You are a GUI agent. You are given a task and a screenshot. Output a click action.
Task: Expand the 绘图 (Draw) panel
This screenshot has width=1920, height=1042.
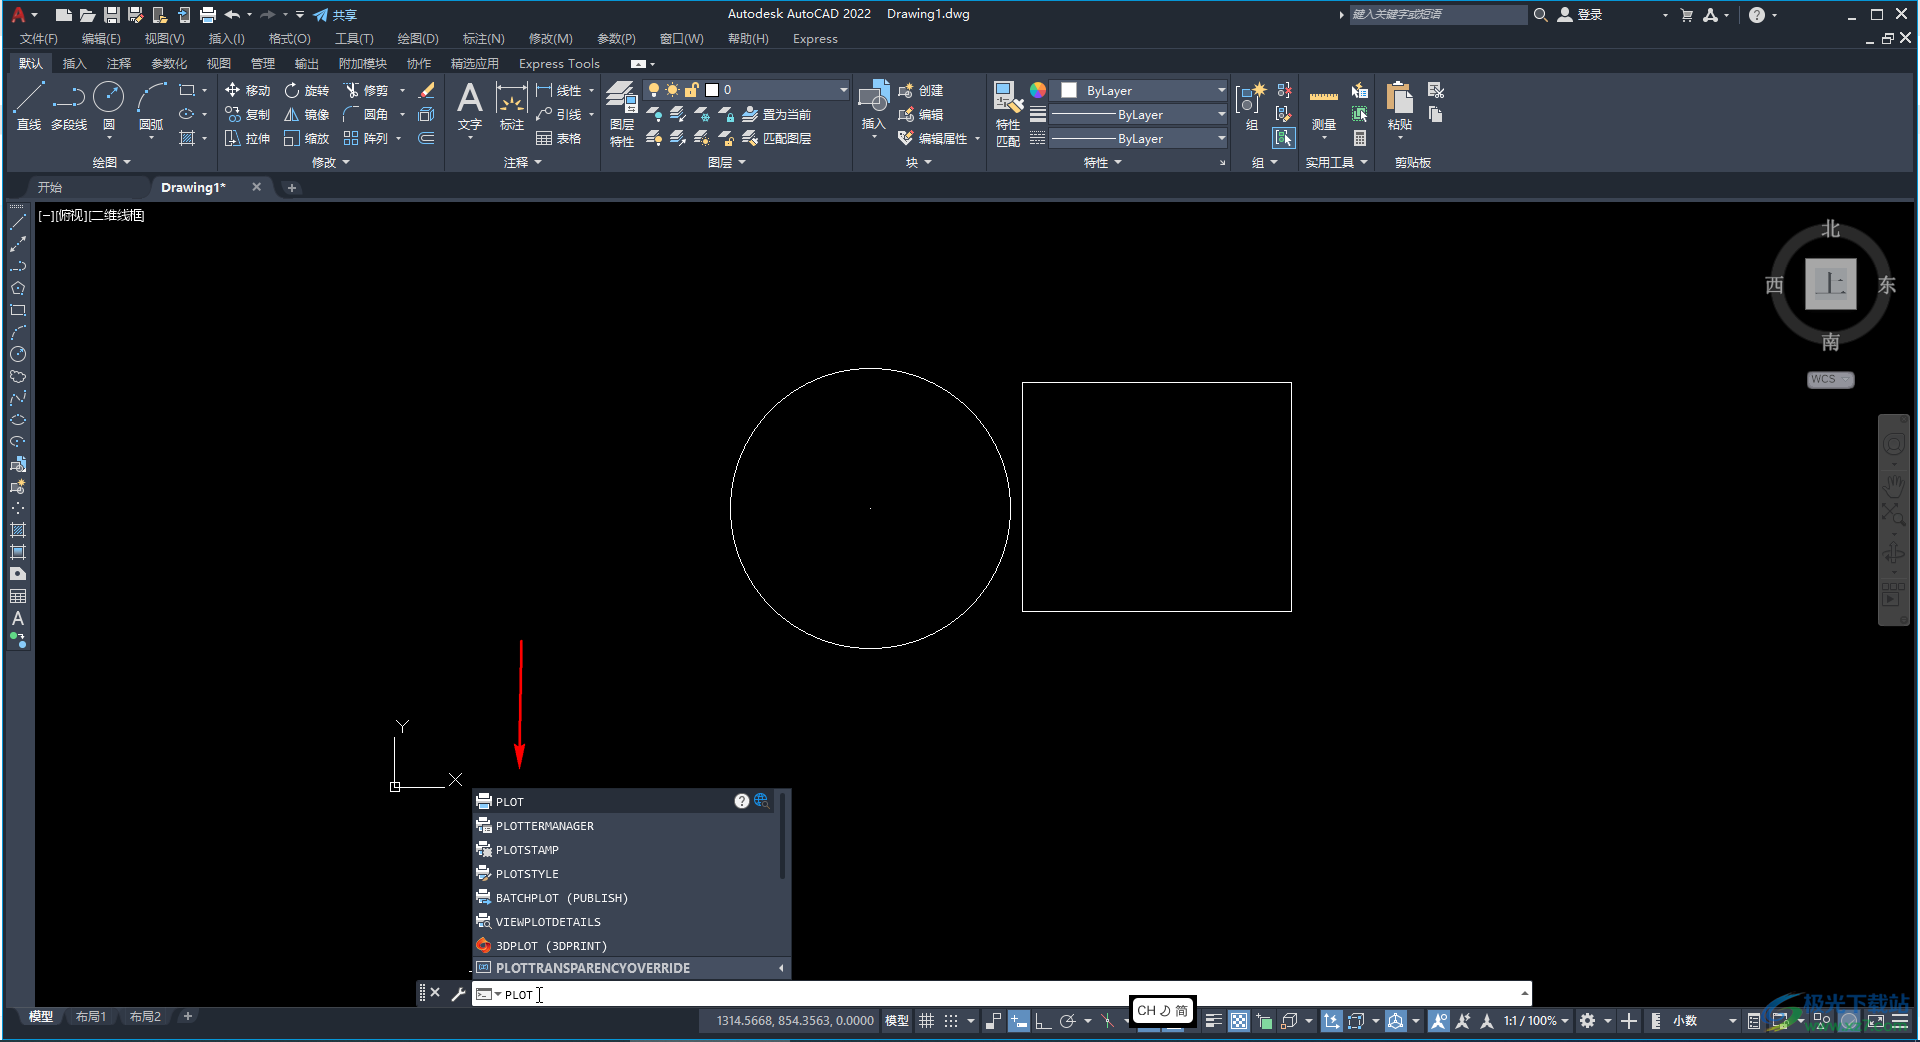click(x=111, y=162)
